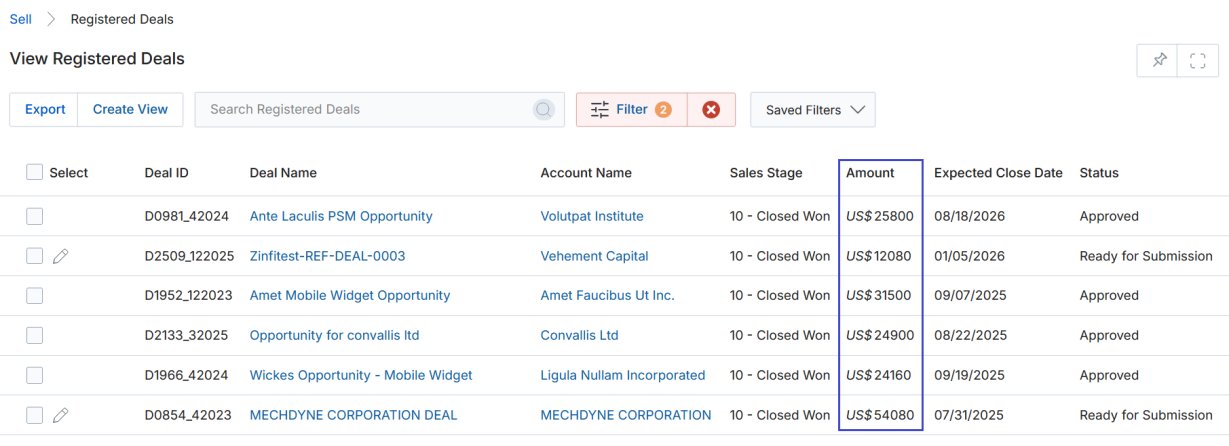
Task: Toggle the Select all checkbox
Action: [x=35, y=172]
